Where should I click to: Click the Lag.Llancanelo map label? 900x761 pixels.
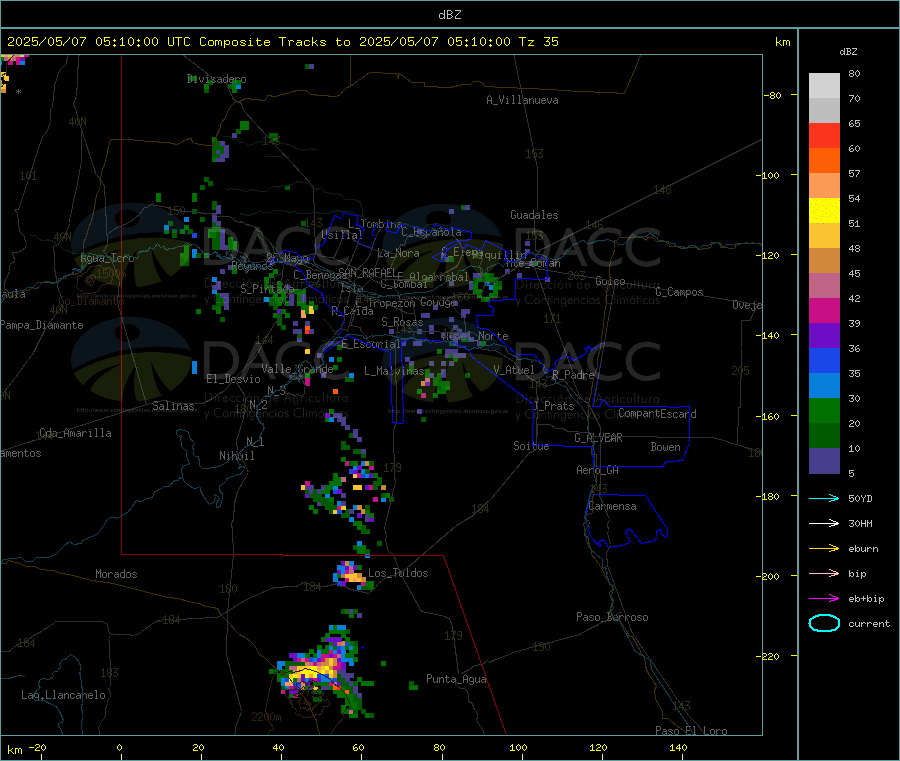(x=63, y=695)
